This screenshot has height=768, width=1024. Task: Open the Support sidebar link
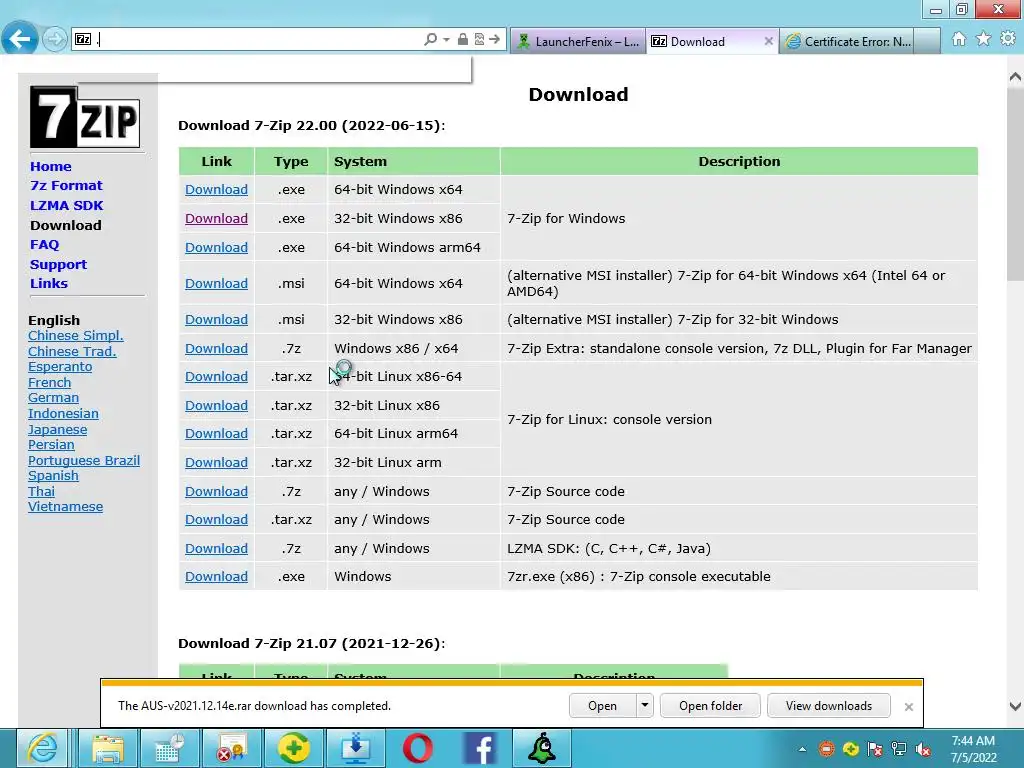tap(58, 264)
